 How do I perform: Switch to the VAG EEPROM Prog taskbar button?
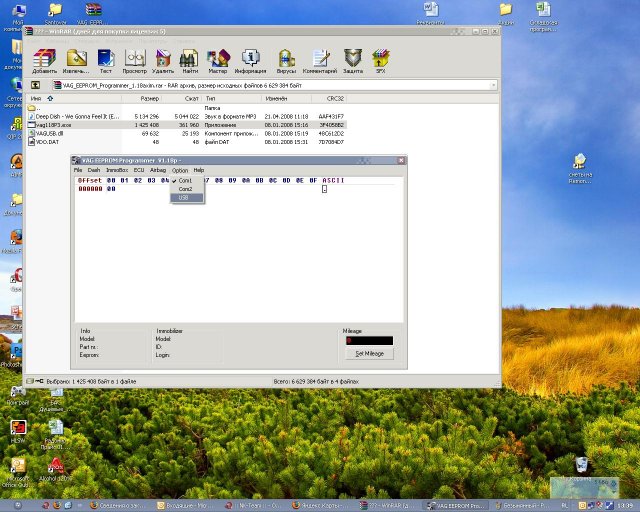455,506
